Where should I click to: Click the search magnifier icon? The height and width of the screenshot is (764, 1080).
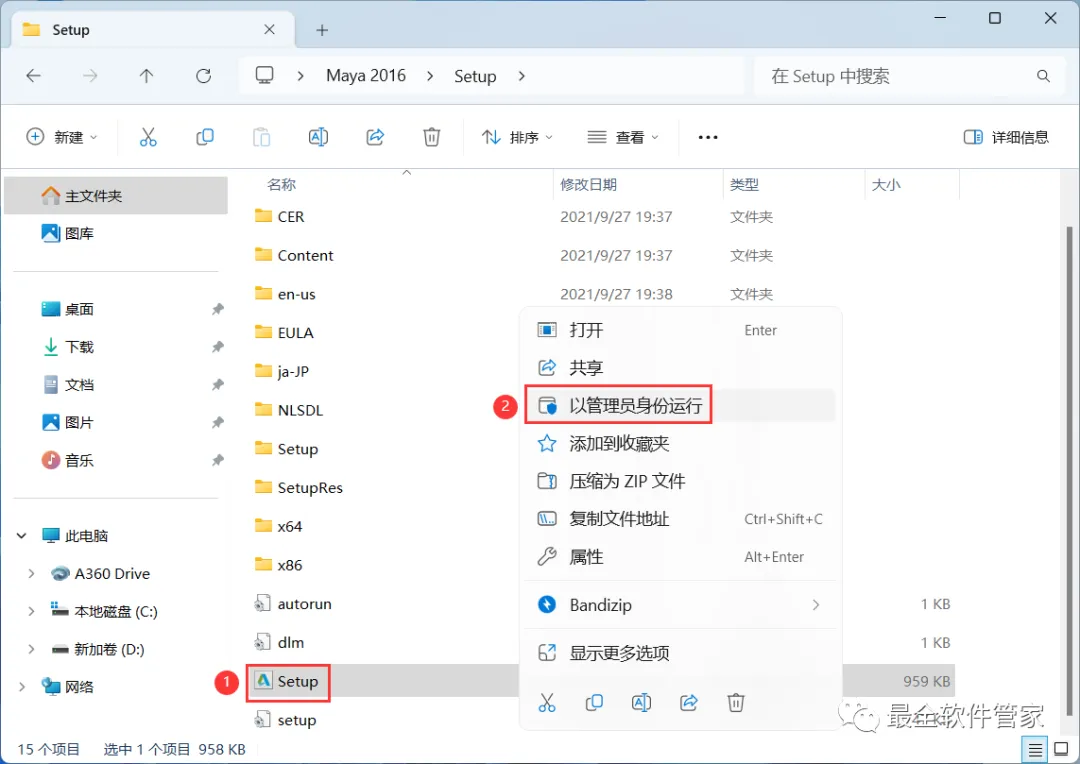(1043, 76)
